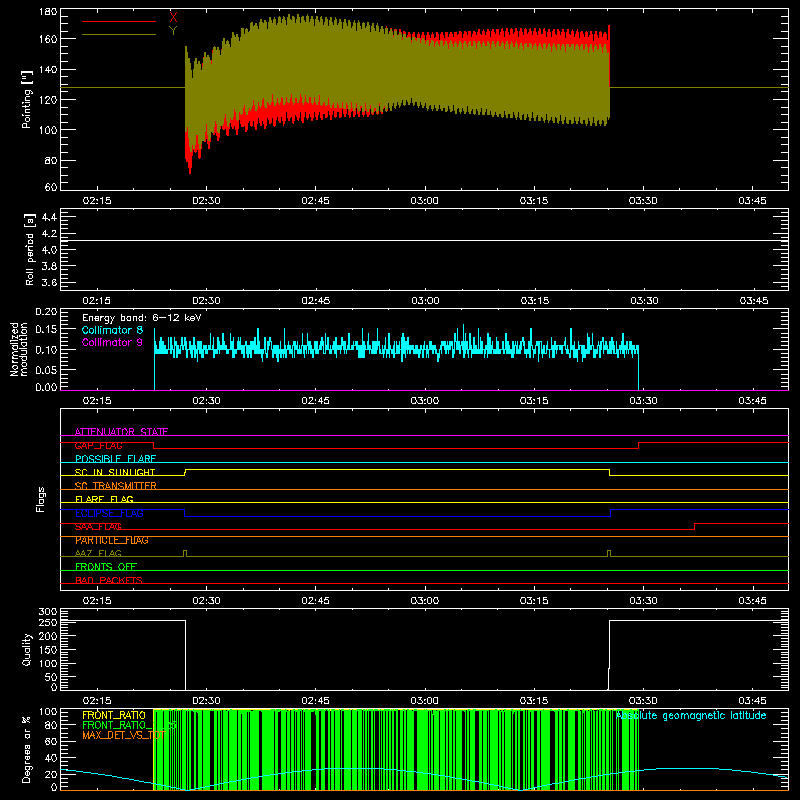Click the 0.20 tick on modulation axis
800x800 pixels.
(46, 312)
